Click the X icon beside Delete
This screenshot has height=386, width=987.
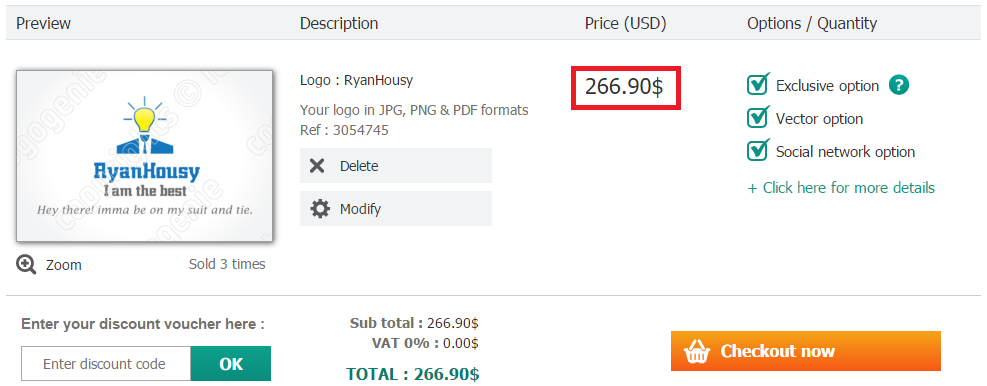pos(318,166)
